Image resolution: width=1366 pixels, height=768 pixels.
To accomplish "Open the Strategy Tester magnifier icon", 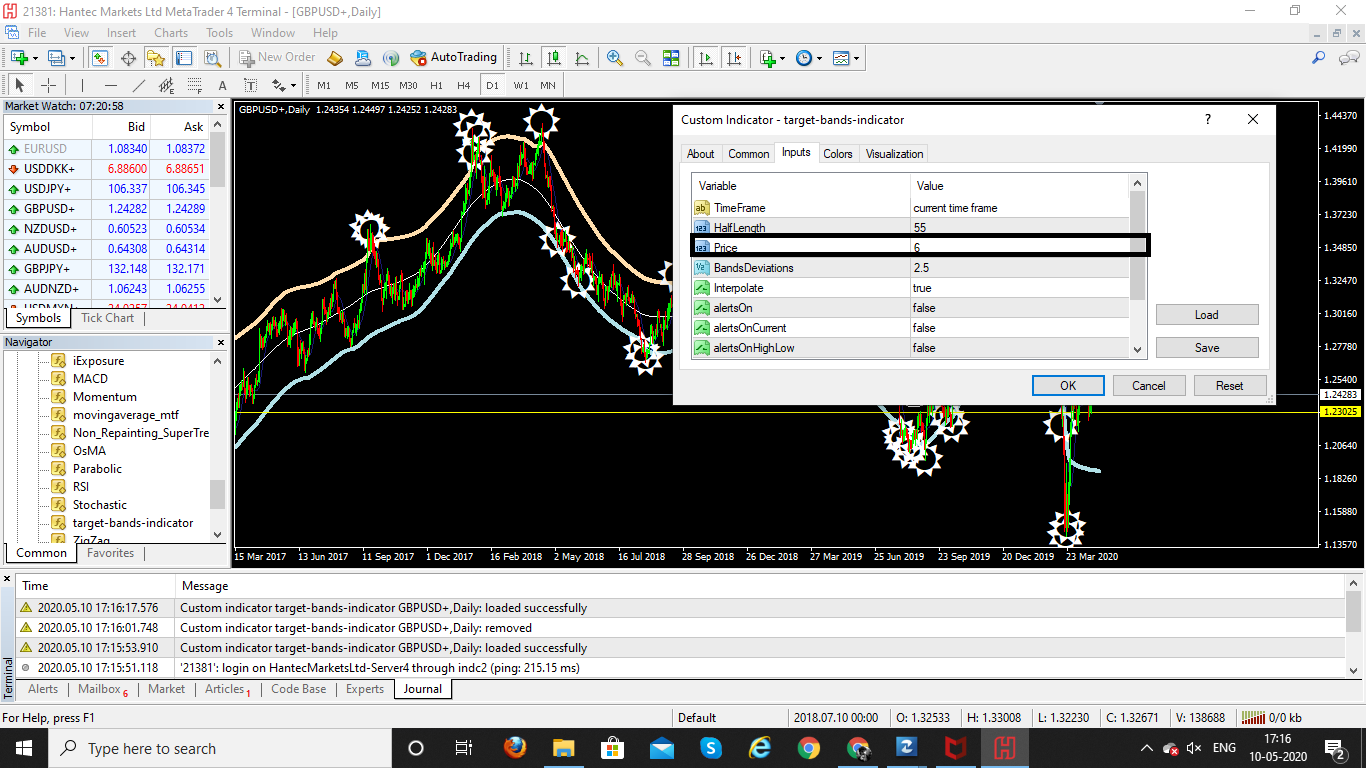I will click(x=212, y=58).
